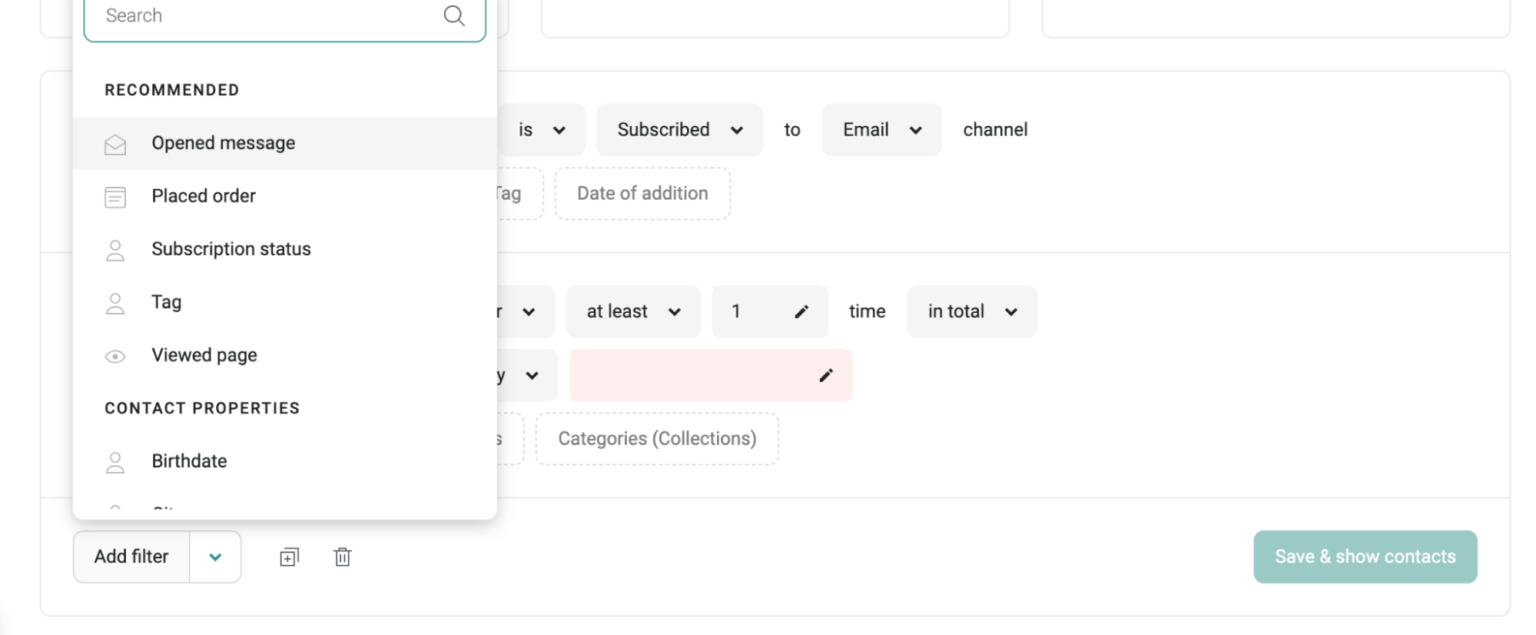Click the Add filter button
Image resolution: width=1536 pixels, height=635 pixels.
(x=131, y=557)
